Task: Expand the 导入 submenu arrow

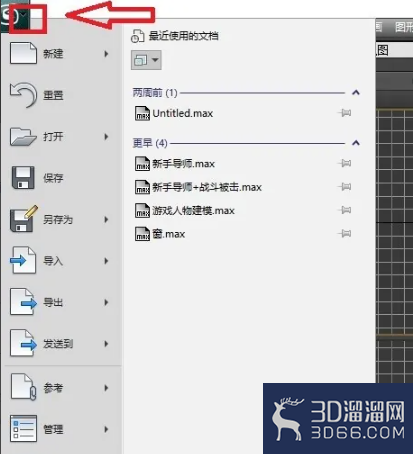Action: tap(106, 261)
